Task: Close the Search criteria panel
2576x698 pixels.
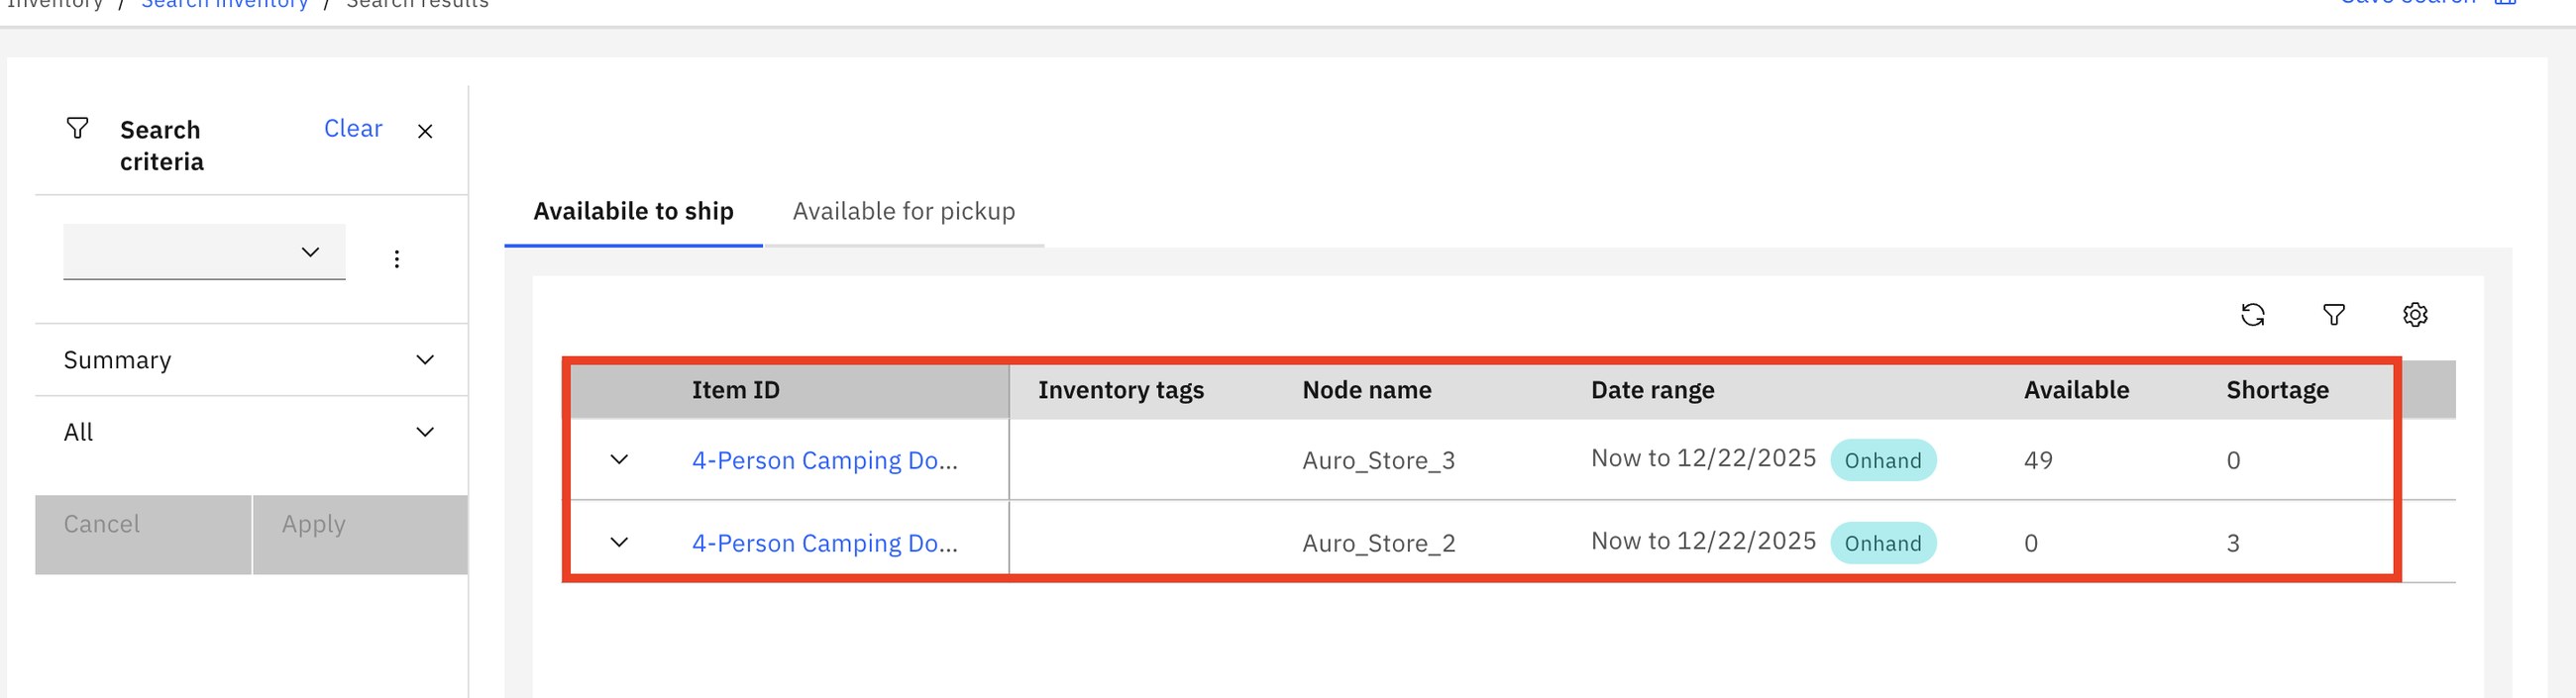Action: (x=425, y=131)
